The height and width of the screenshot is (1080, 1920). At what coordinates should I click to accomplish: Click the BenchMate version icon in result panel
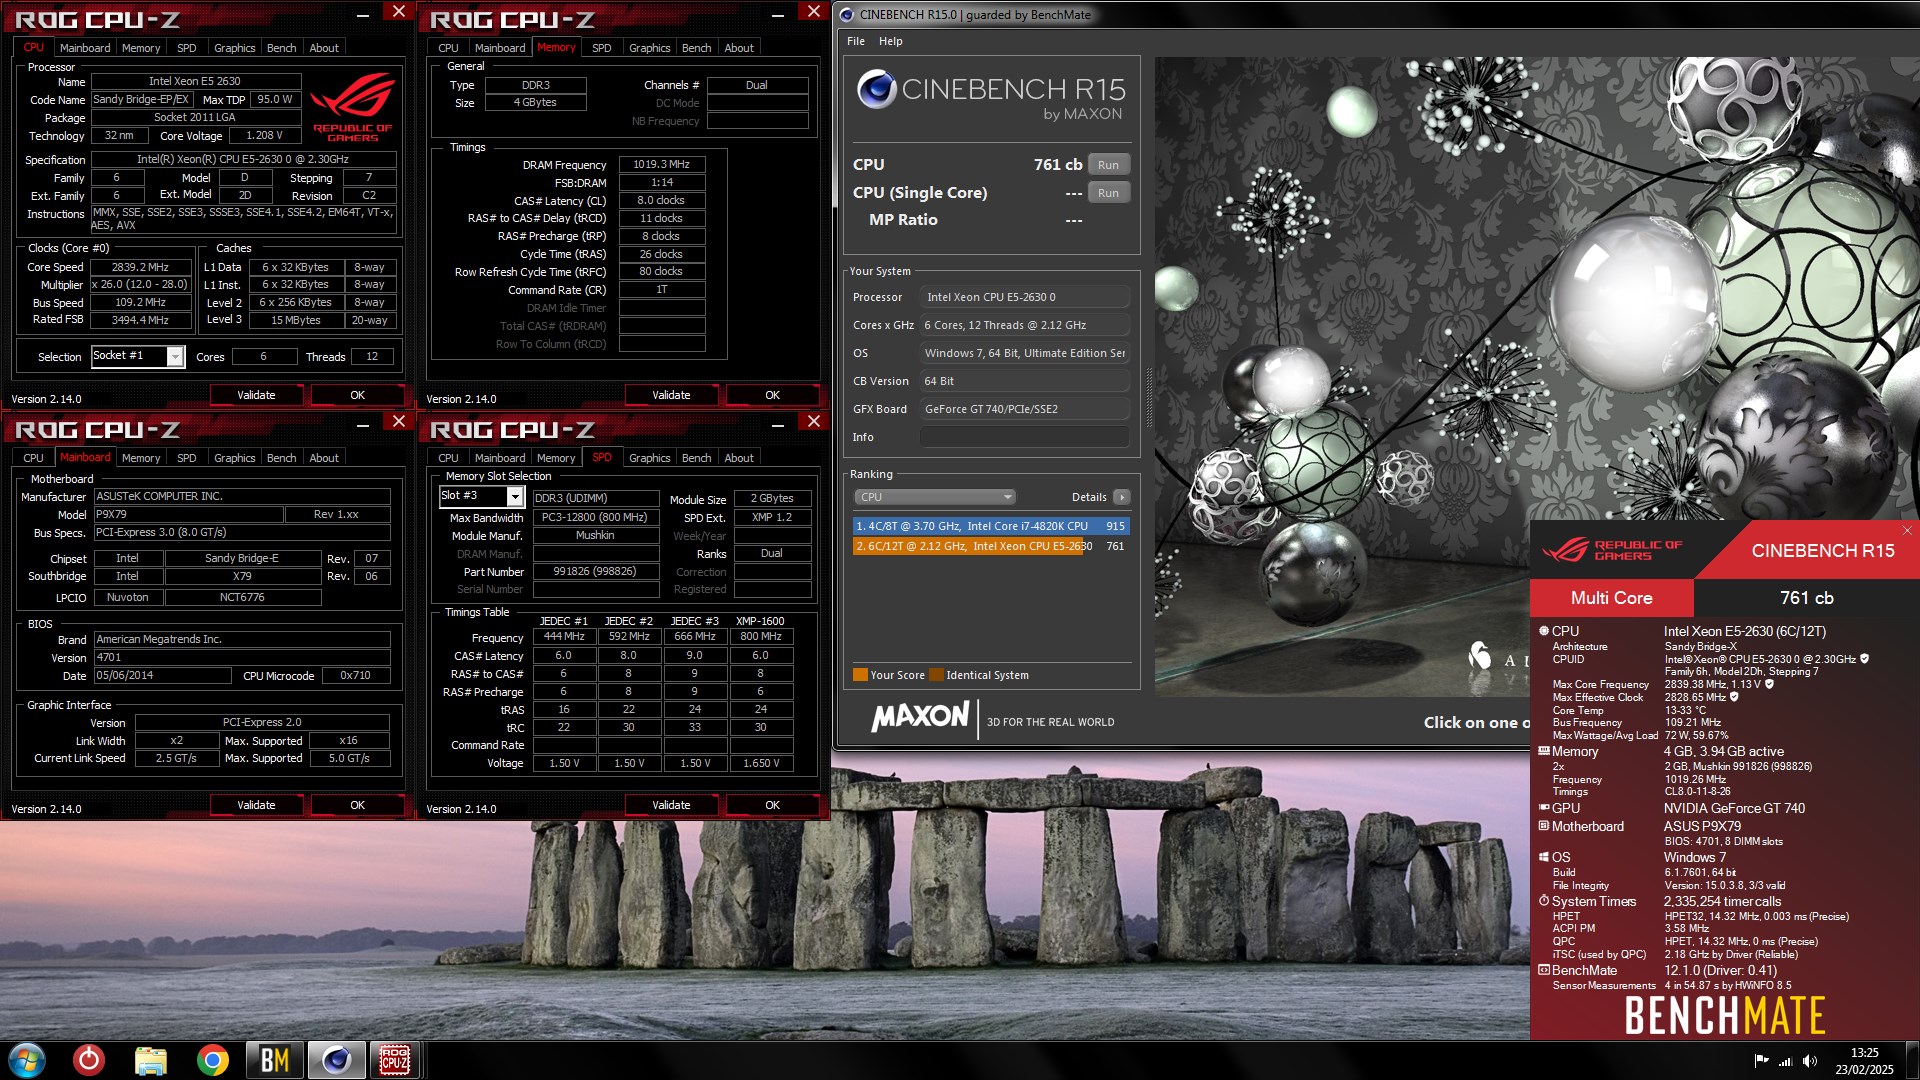click(1544, 970)
